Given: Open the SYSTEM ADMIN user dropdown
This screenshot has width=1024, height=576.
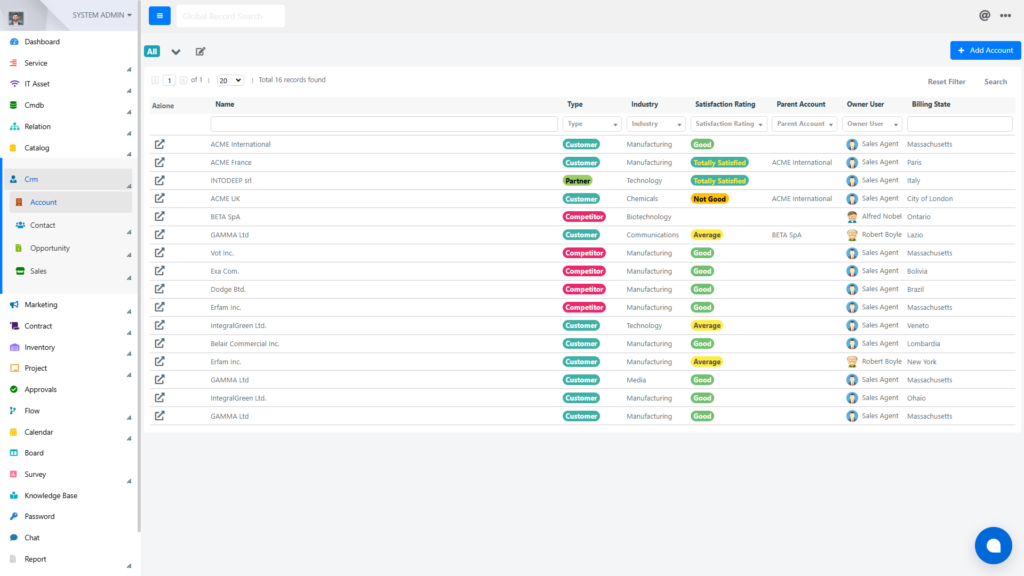Looking at the screenshot, I should (x=102, y=15).
